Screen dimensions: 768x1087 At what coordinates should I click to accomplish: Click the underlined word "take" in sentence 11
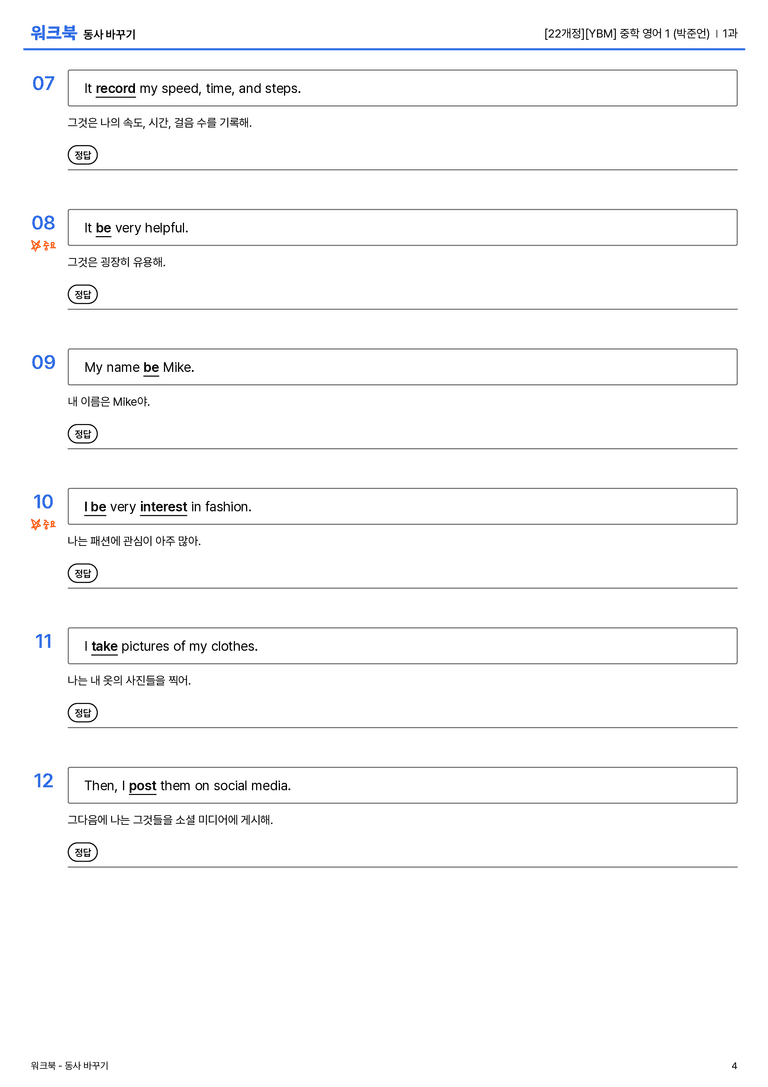tap(105, 646)
